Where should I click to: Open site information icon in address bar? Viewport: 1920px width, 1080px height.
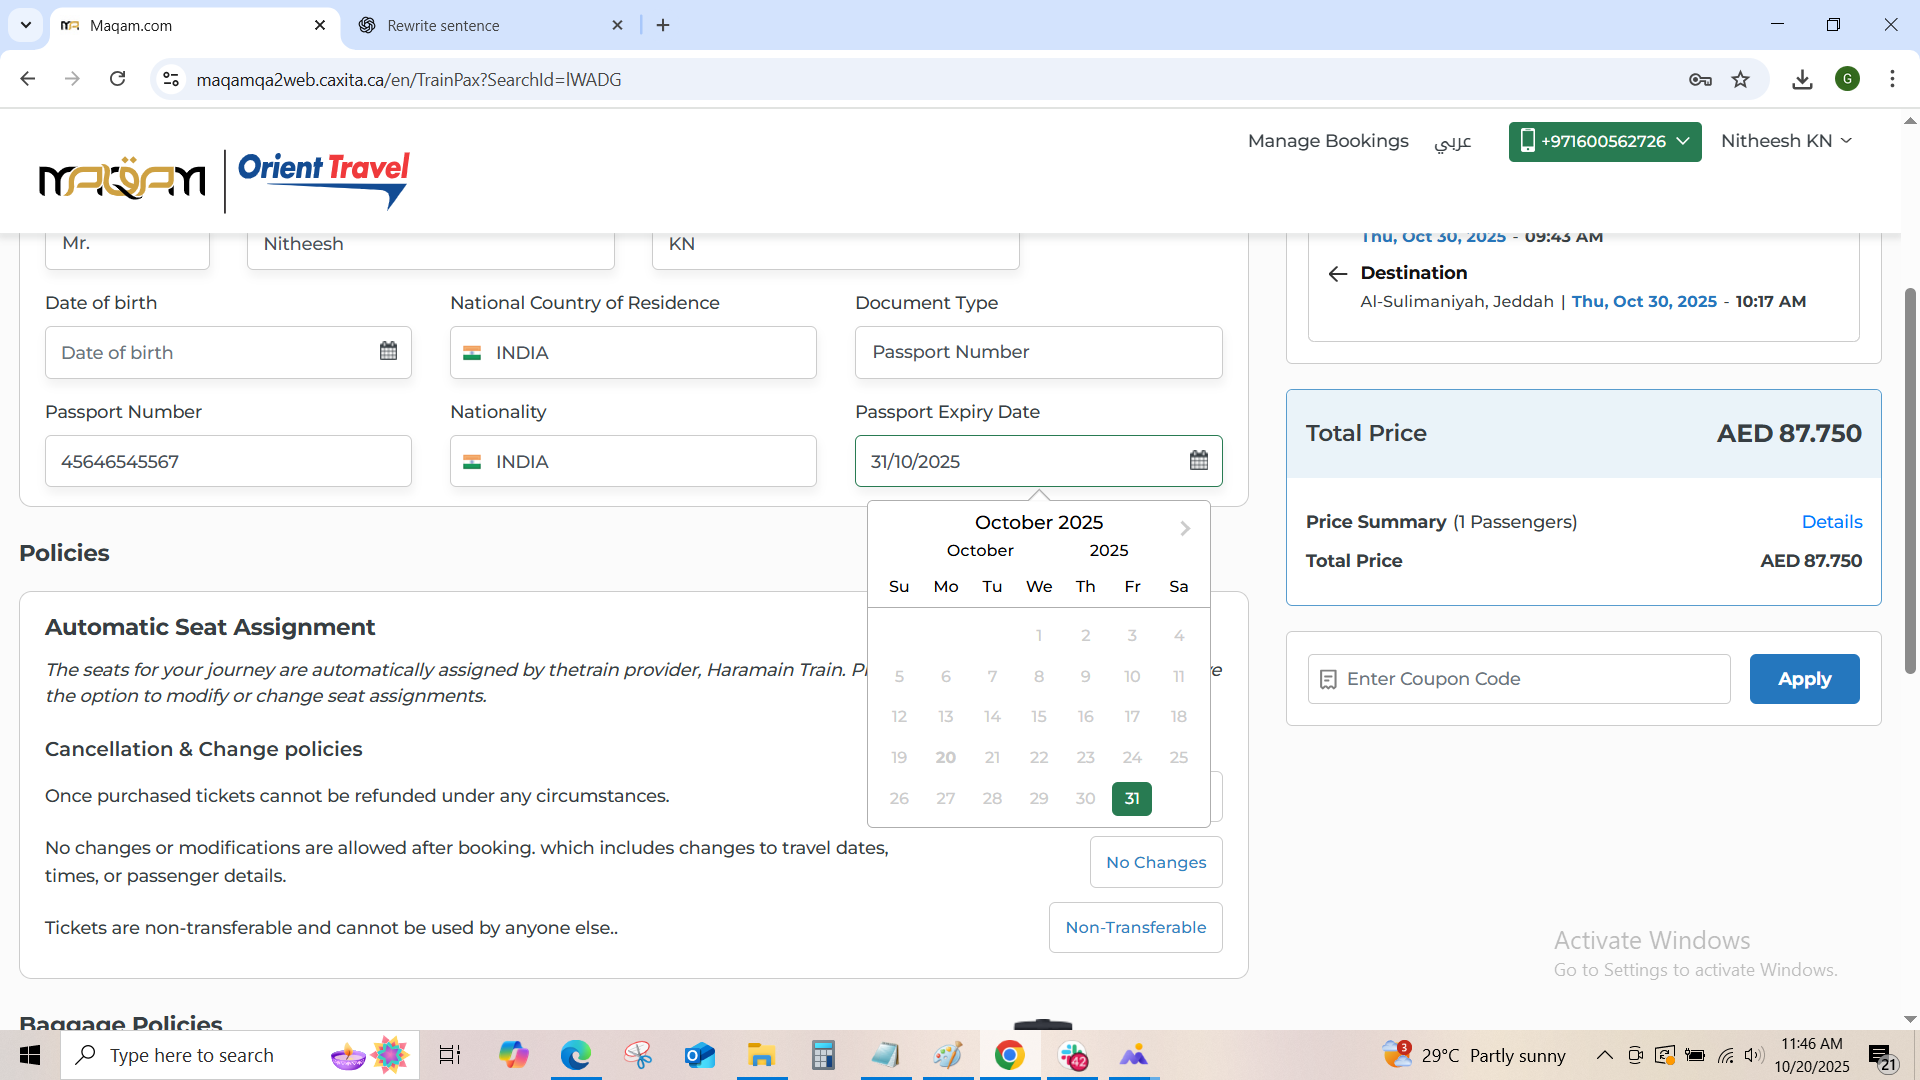click(171, 79)
